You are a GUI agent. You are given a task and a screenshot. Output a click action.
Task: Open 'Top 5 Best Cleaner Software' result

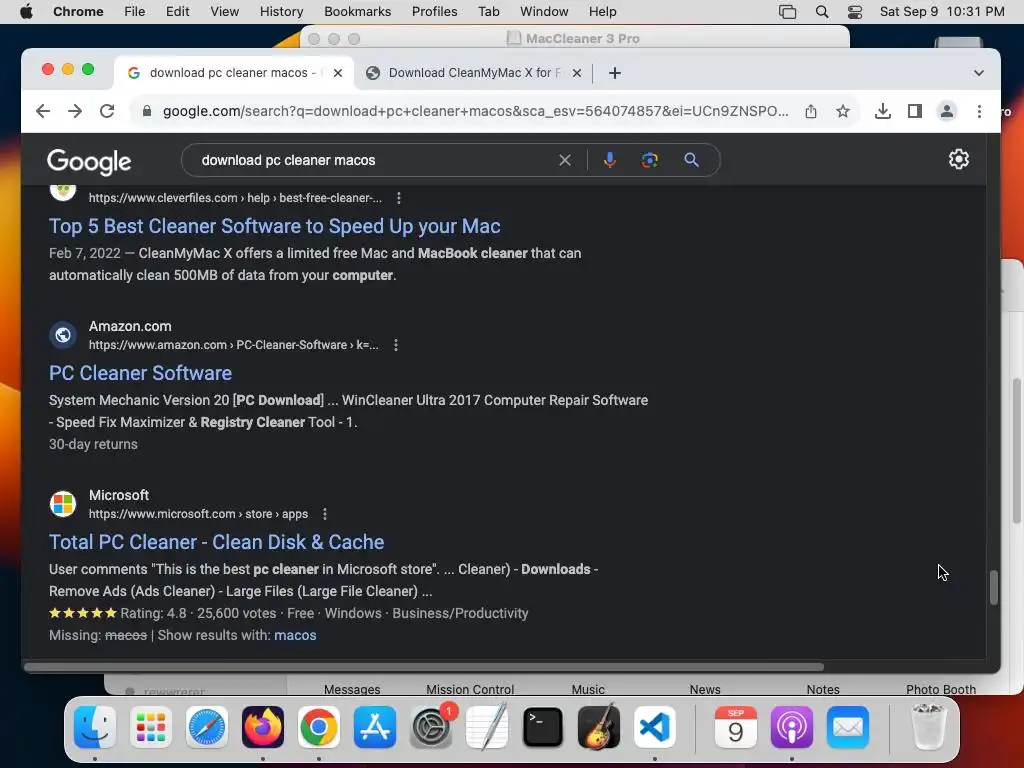pyautogui.click(x=275, y=226)
